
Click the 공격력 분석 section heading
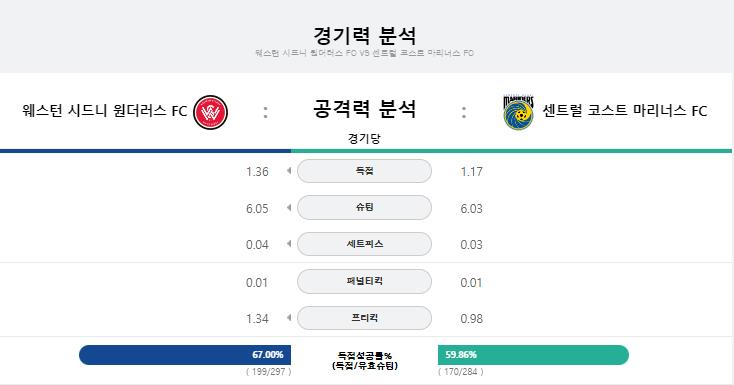364,109
